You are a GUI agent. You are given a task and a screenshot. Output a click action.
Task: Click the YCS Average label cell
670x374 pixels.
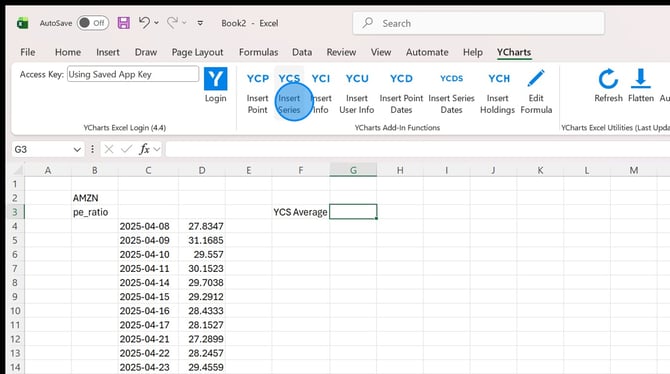coord(300,212)
